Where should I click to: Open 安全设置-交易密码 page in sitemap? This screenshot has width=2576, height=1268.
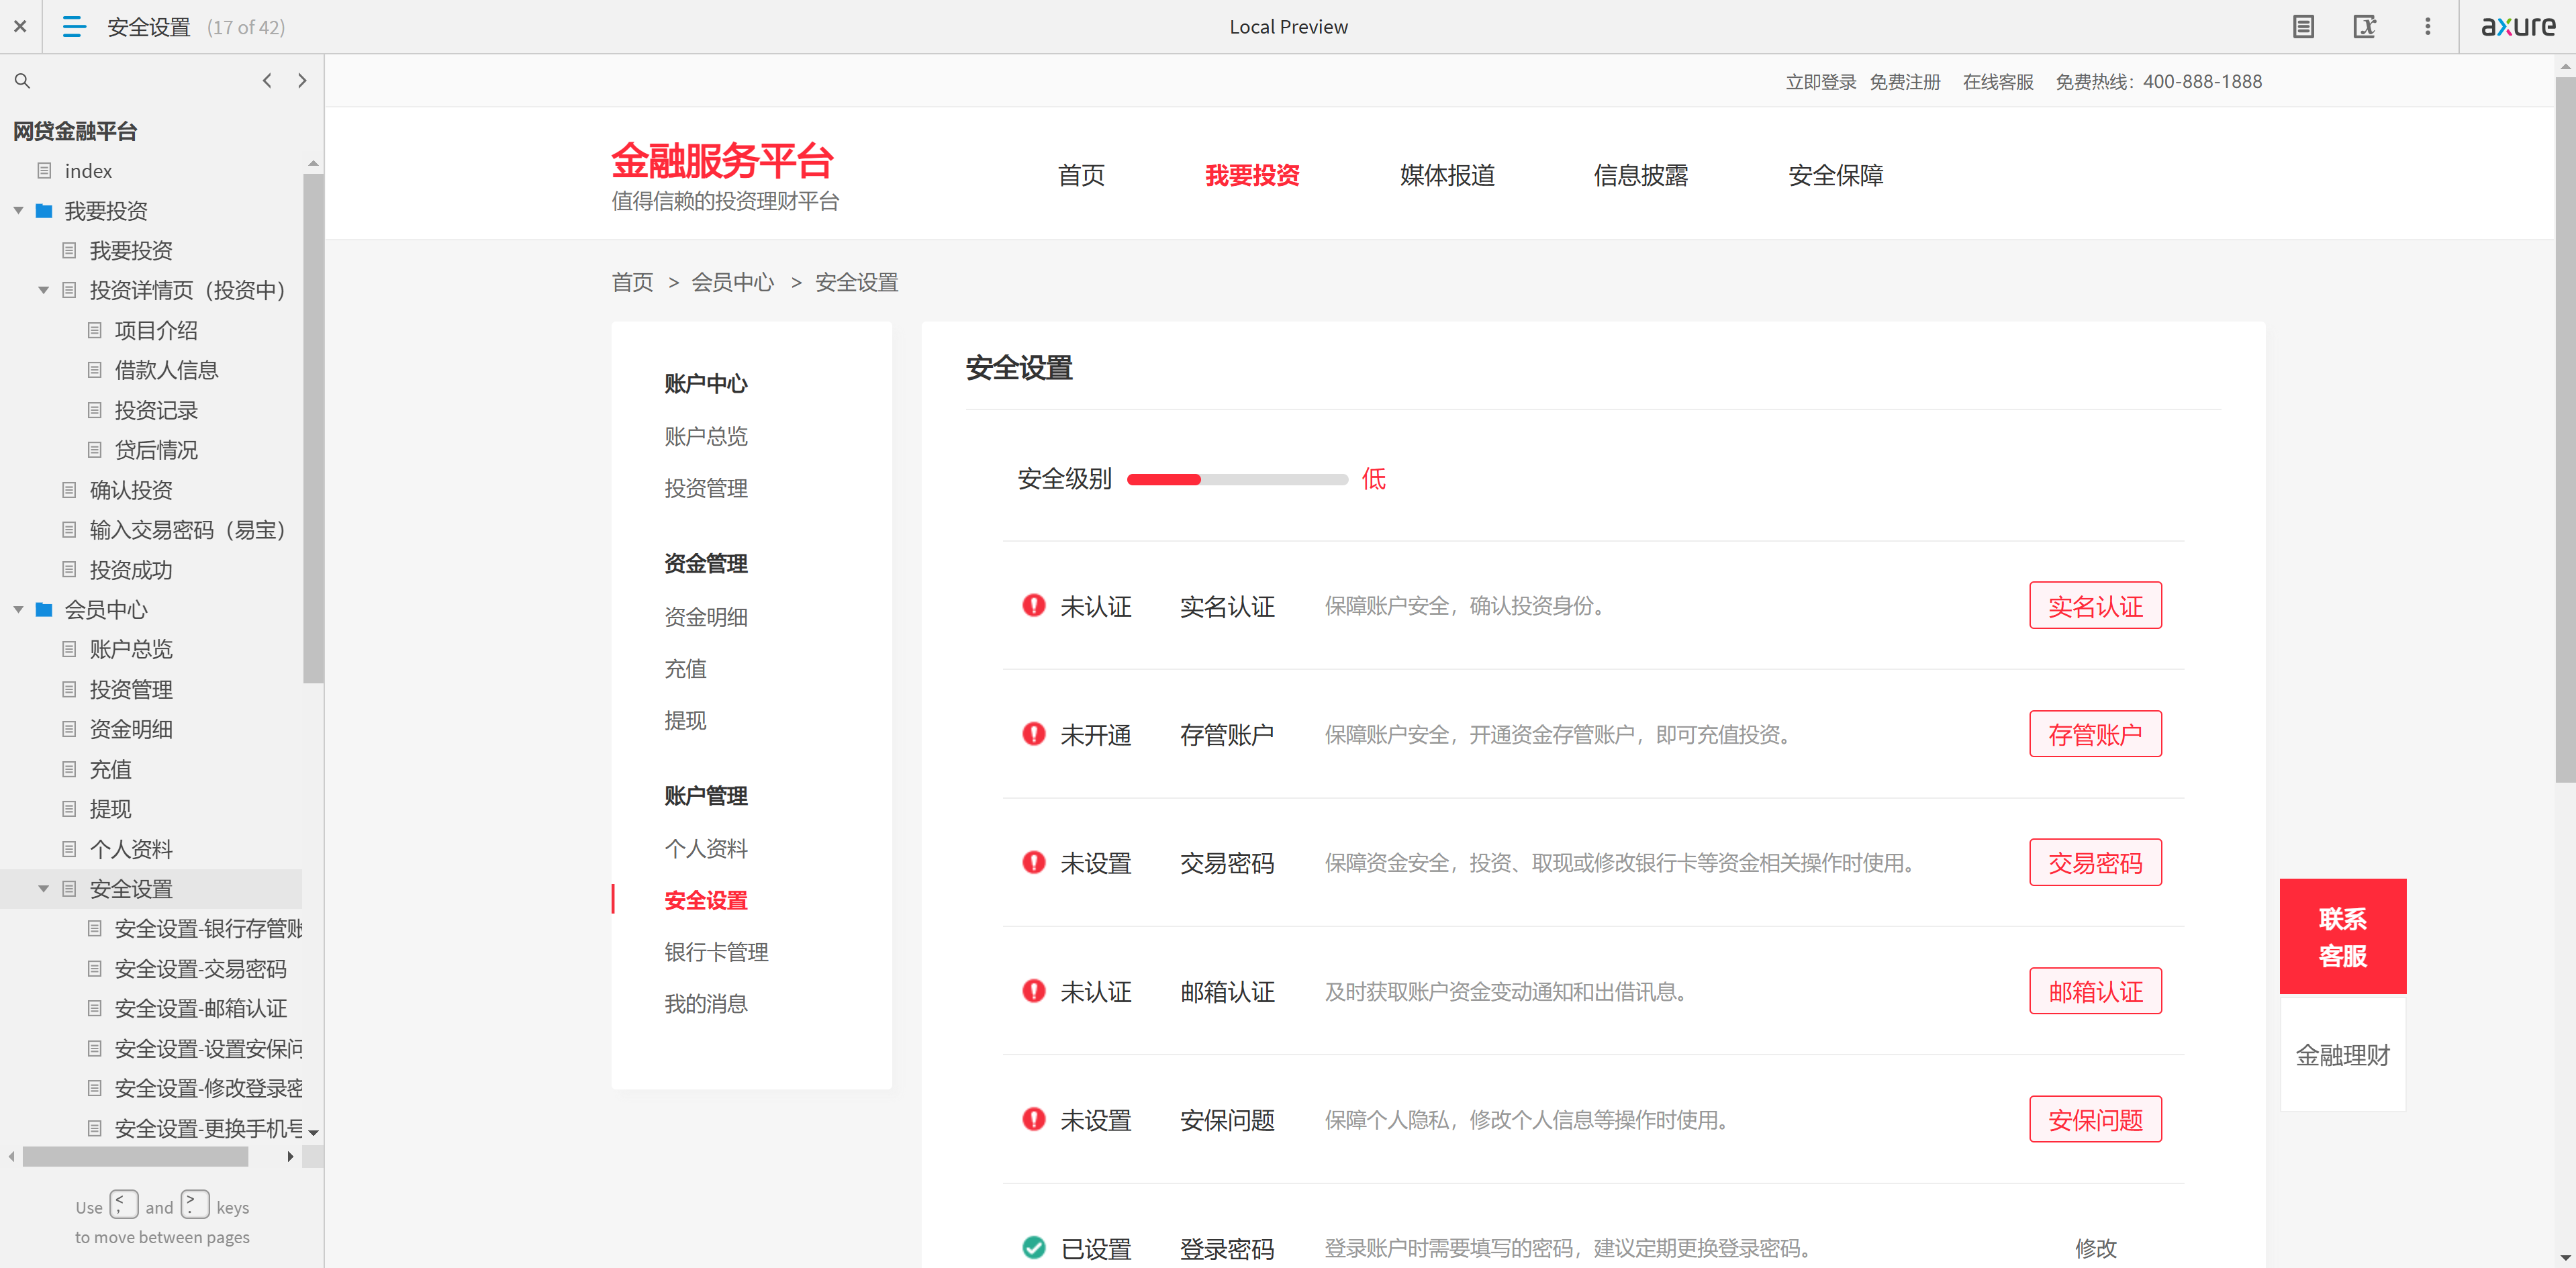200,968
